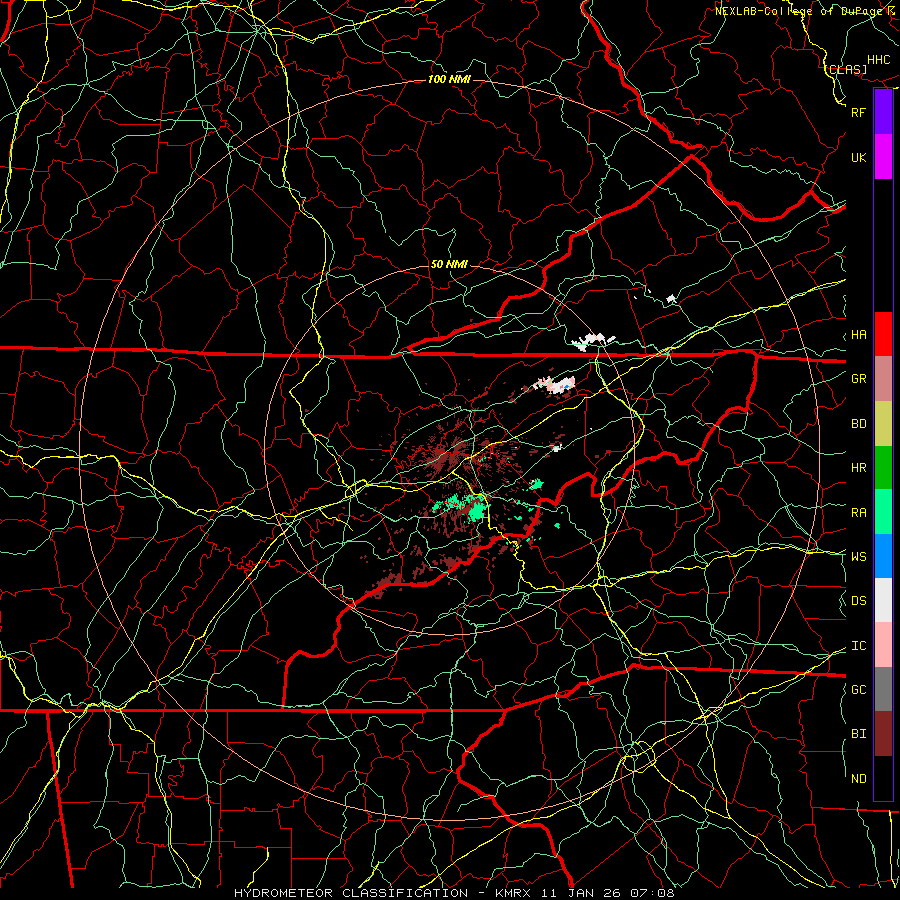
Task: Click the gray GC legend swatch
Action: pyautogui.click(x=883, y=689)
